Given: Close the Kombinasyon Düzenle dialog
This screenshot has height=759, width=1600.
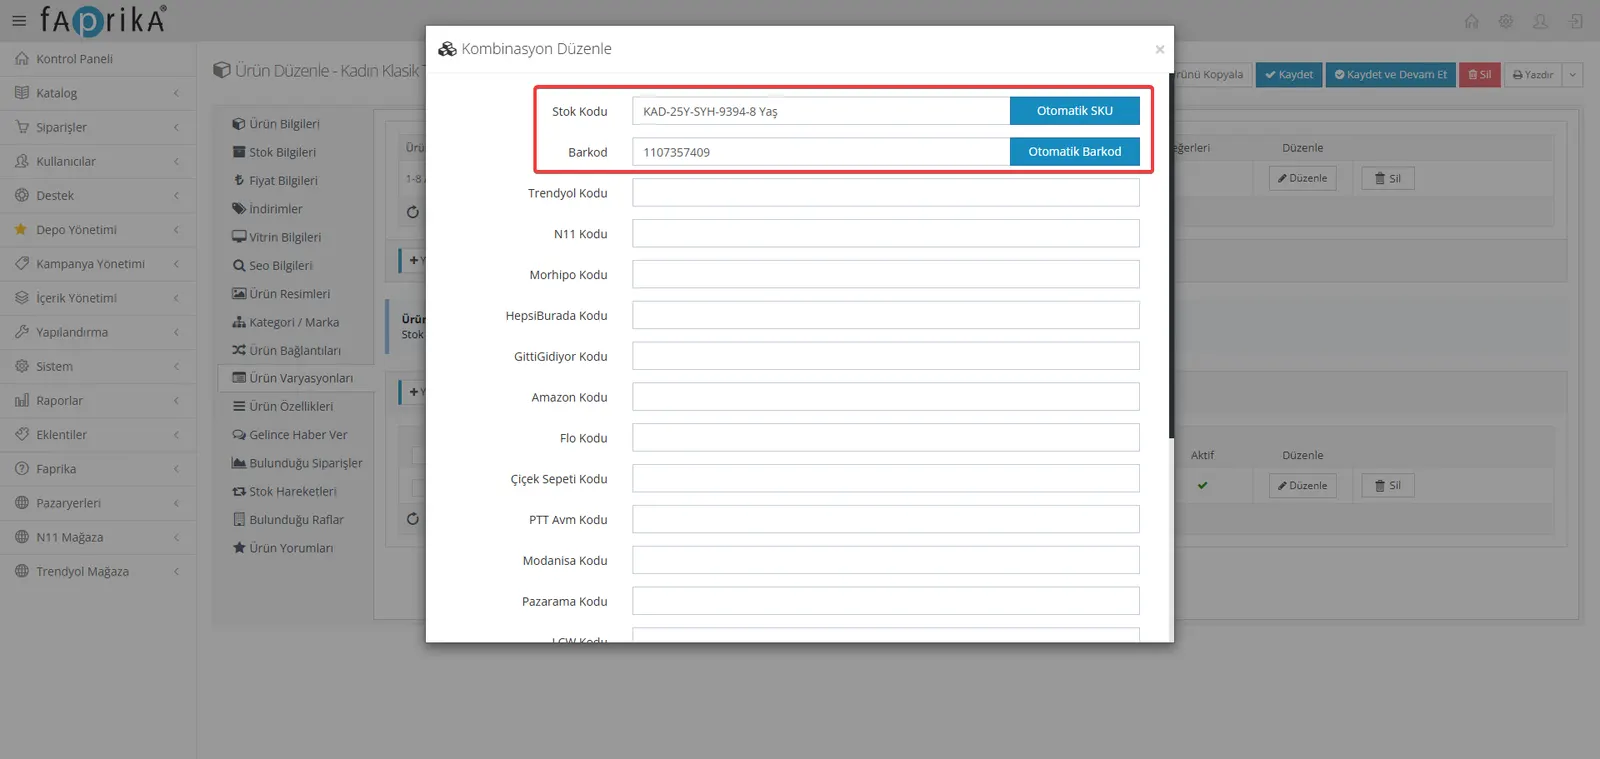Looking at the screenshot, I should pos(1160,49).
